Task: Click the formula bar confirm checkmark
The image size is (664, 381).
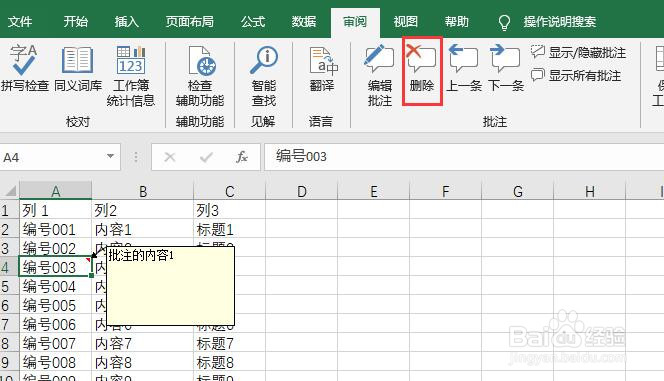Action: click(206, 157)
